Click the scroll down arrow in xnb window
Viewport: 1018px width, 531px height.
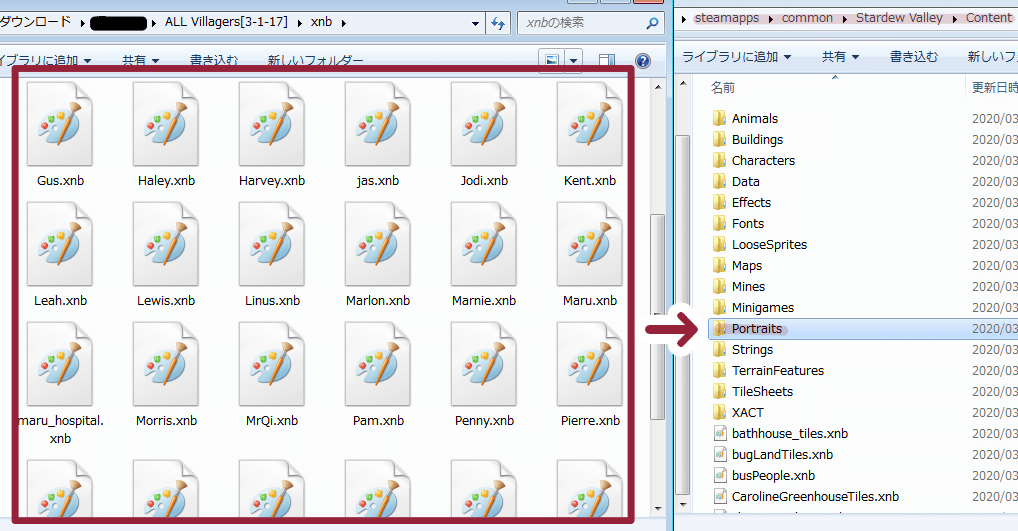pos(658,508)
